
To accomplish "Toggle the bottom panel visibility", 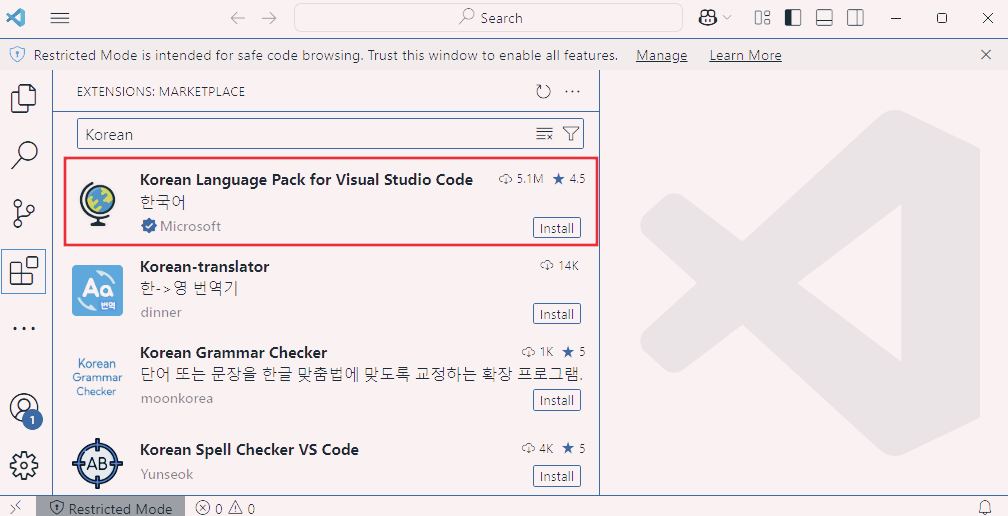I will [824, 18].
